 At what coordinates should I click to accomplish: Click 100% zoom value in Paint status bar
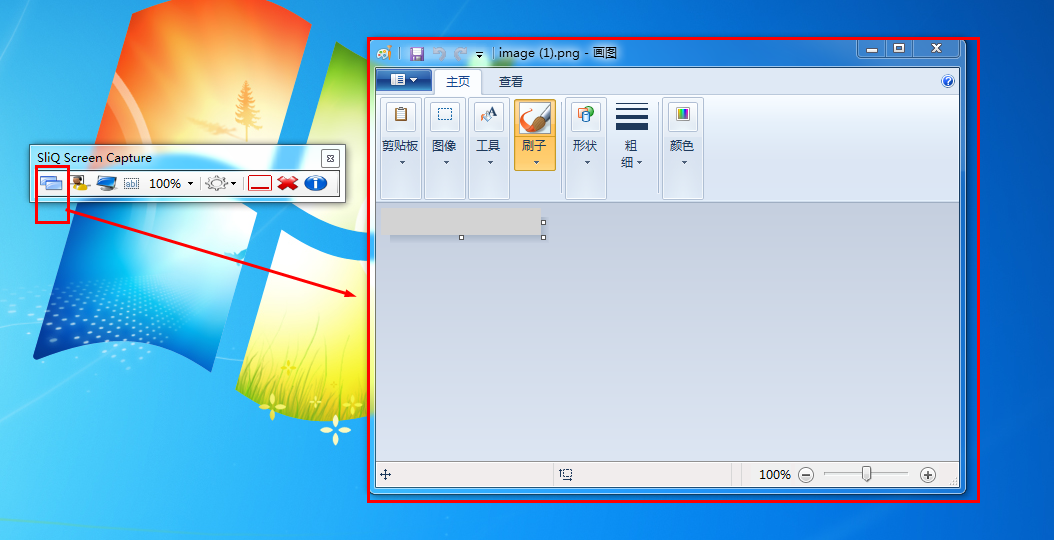775,475
